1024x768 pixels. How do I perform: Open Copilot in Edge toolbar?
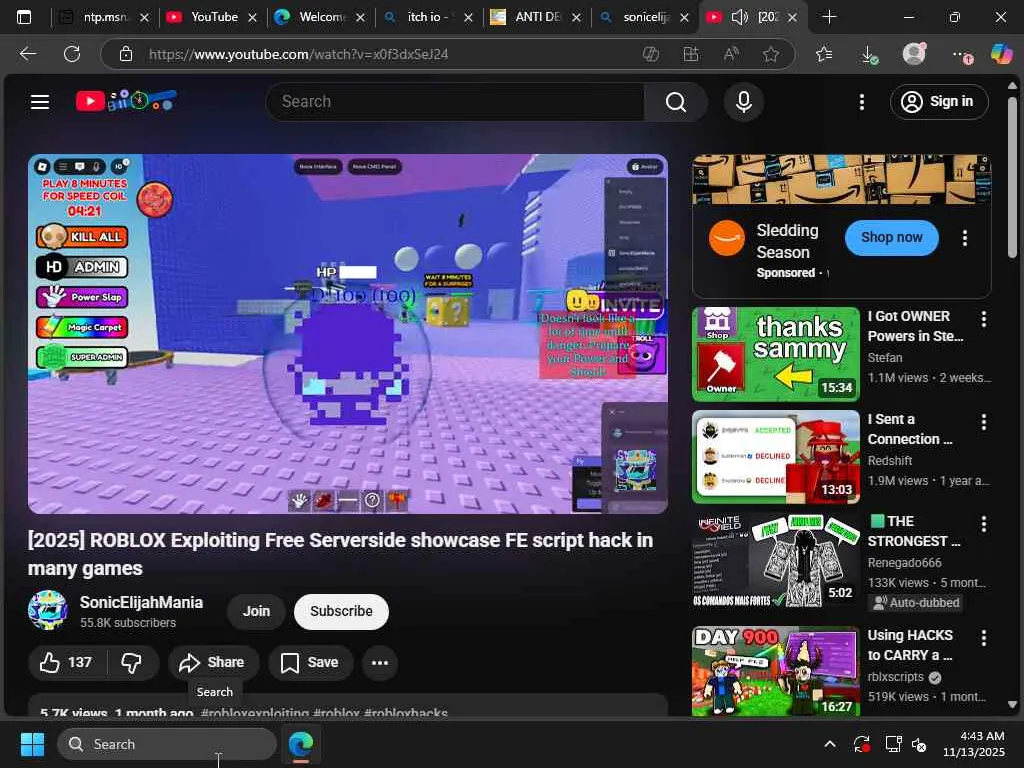pos(1001,54)
